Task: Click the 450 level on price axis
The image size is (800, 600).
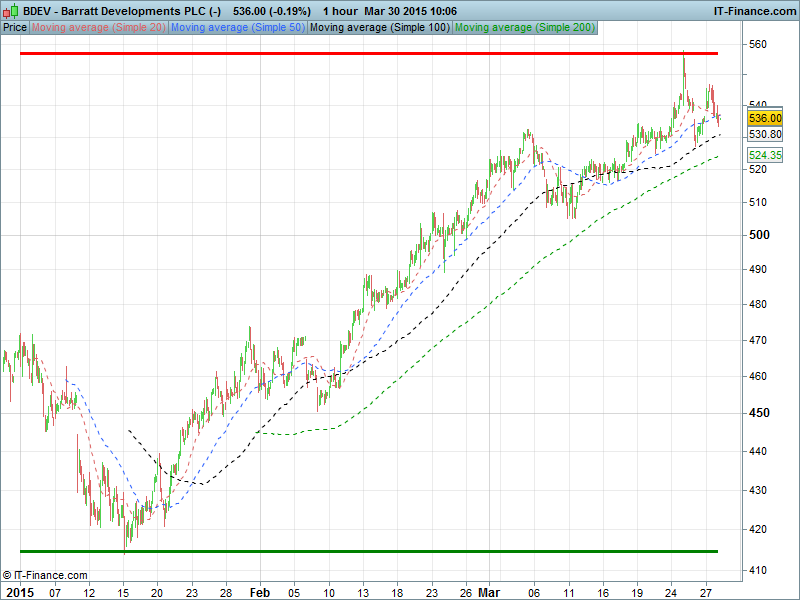Action: coord(761,413)
